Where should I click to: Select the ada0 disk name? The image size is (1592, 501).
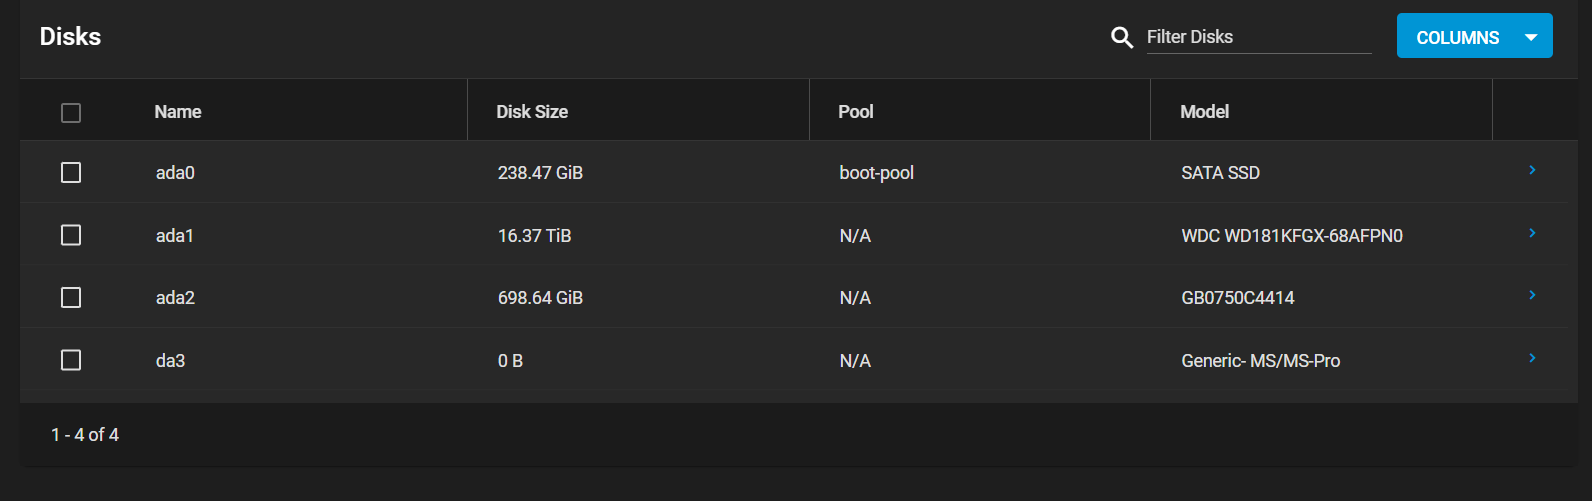(x=175, y=173)
